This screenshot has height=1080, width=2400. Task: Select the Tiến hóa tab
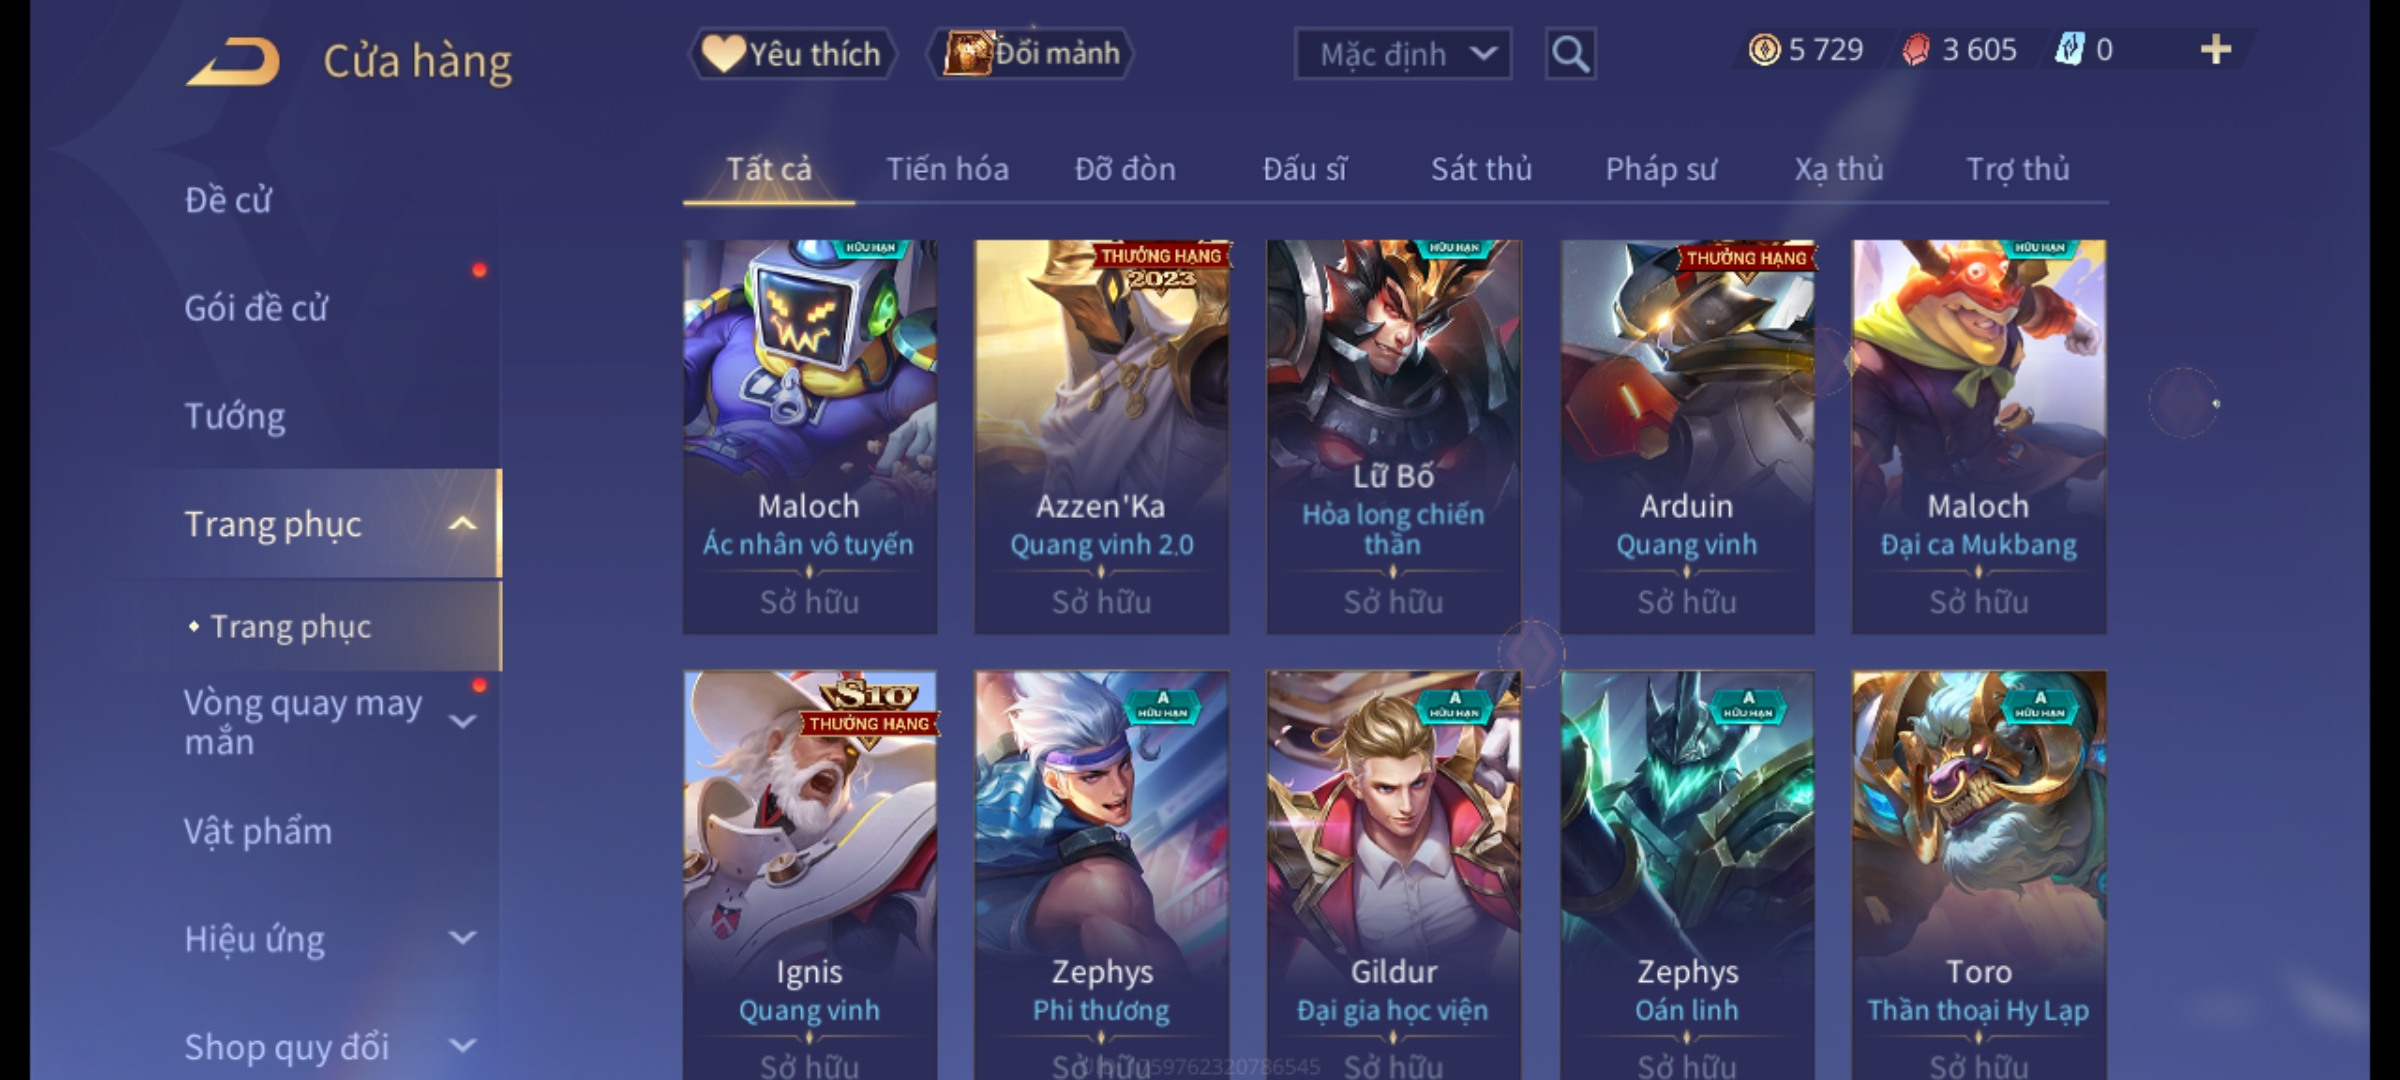[947, 169]
